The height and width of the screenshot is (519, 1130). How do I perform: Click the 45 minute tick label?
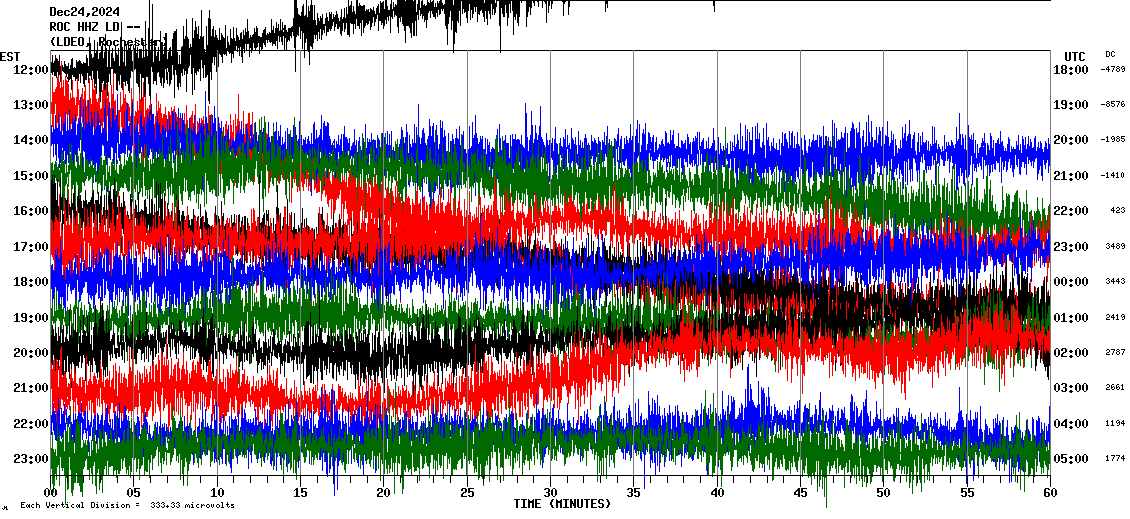799,493
